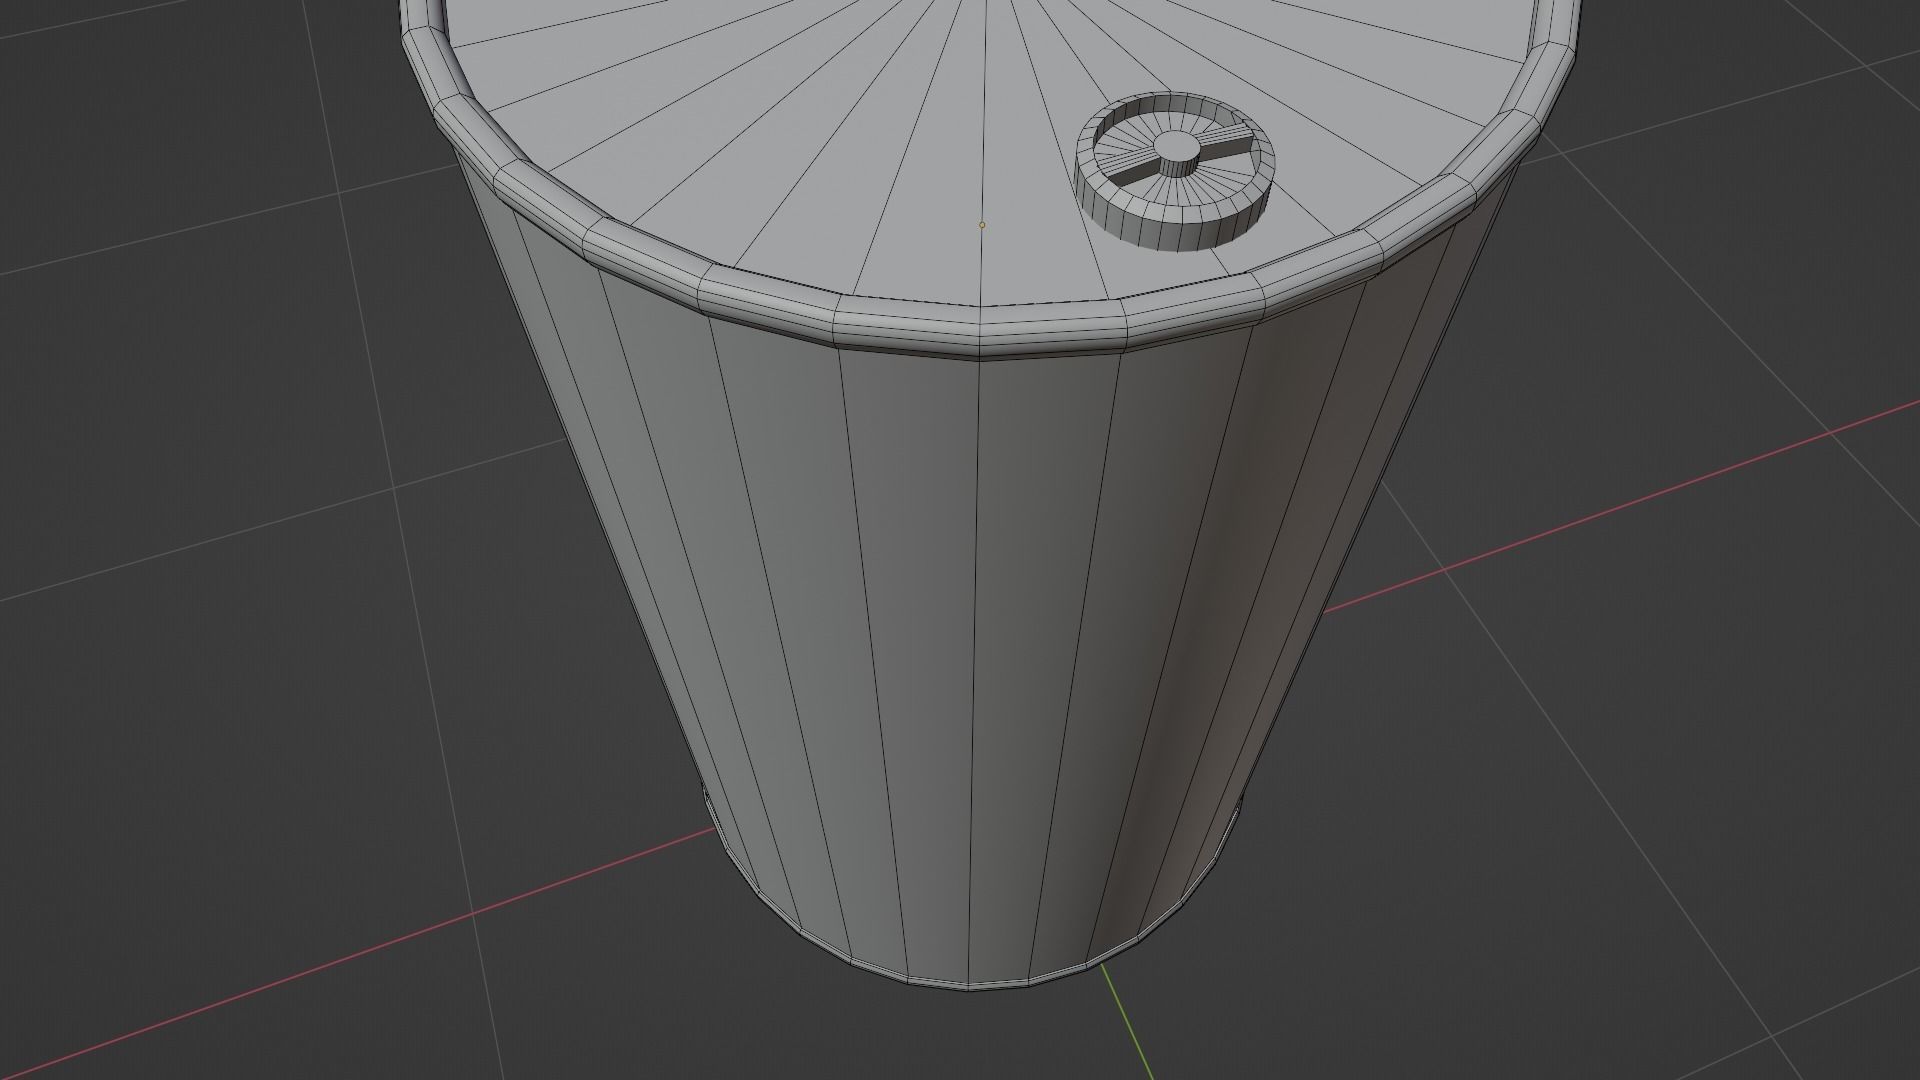Click the small orange origin point on the lid
The image size is (1920, 1080).
click(x=982, y=225)
